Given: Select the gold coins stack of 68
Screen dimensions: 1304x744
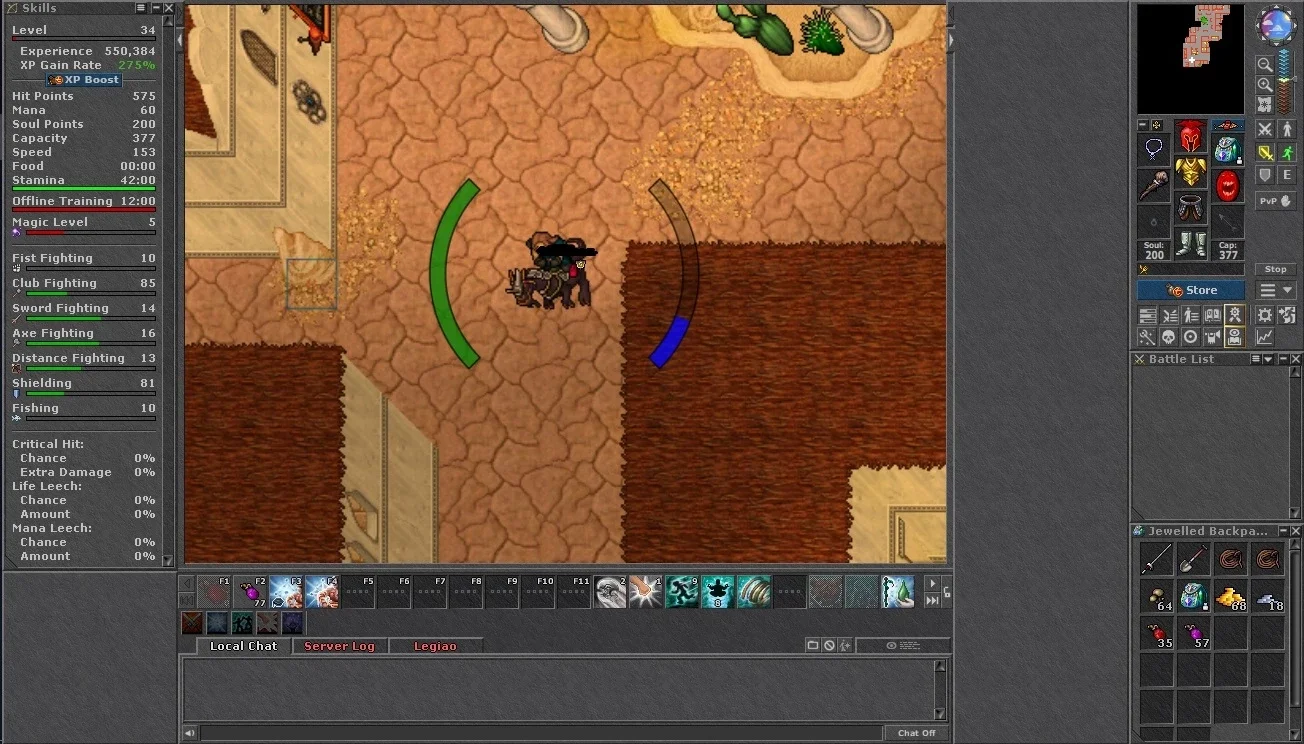Looking at the screenshot, I should click(x=1231, y=597).
